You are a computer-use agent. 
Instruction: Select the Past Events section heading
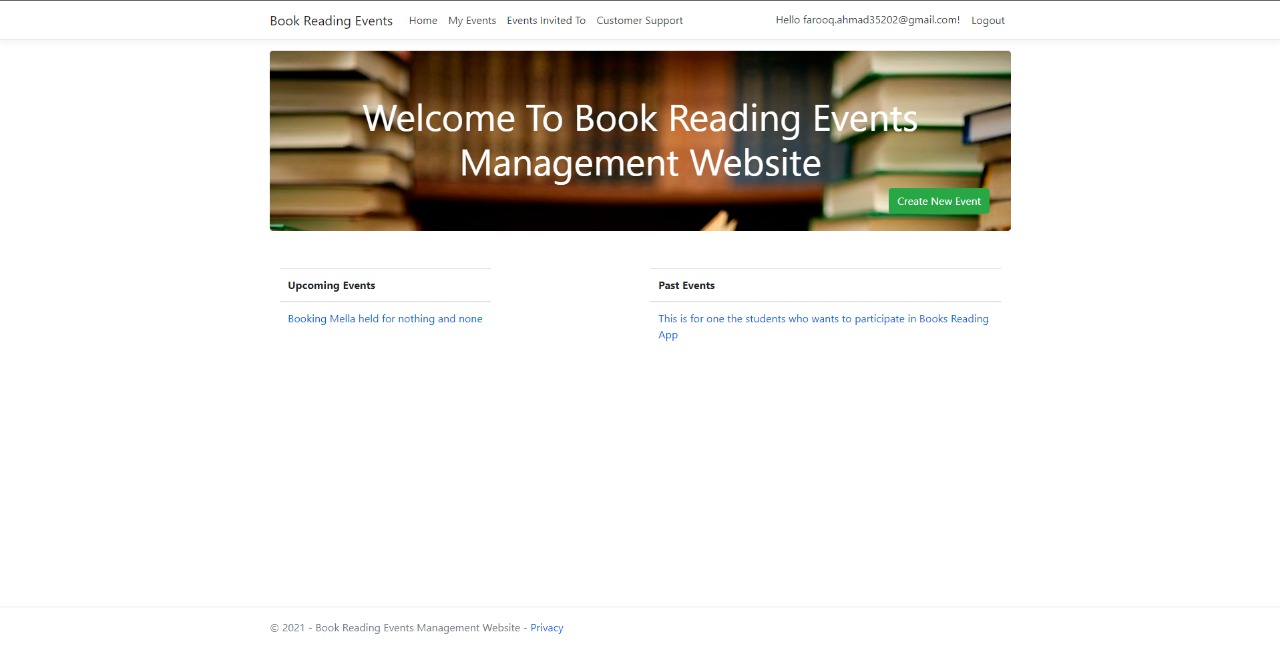point(686,285)
